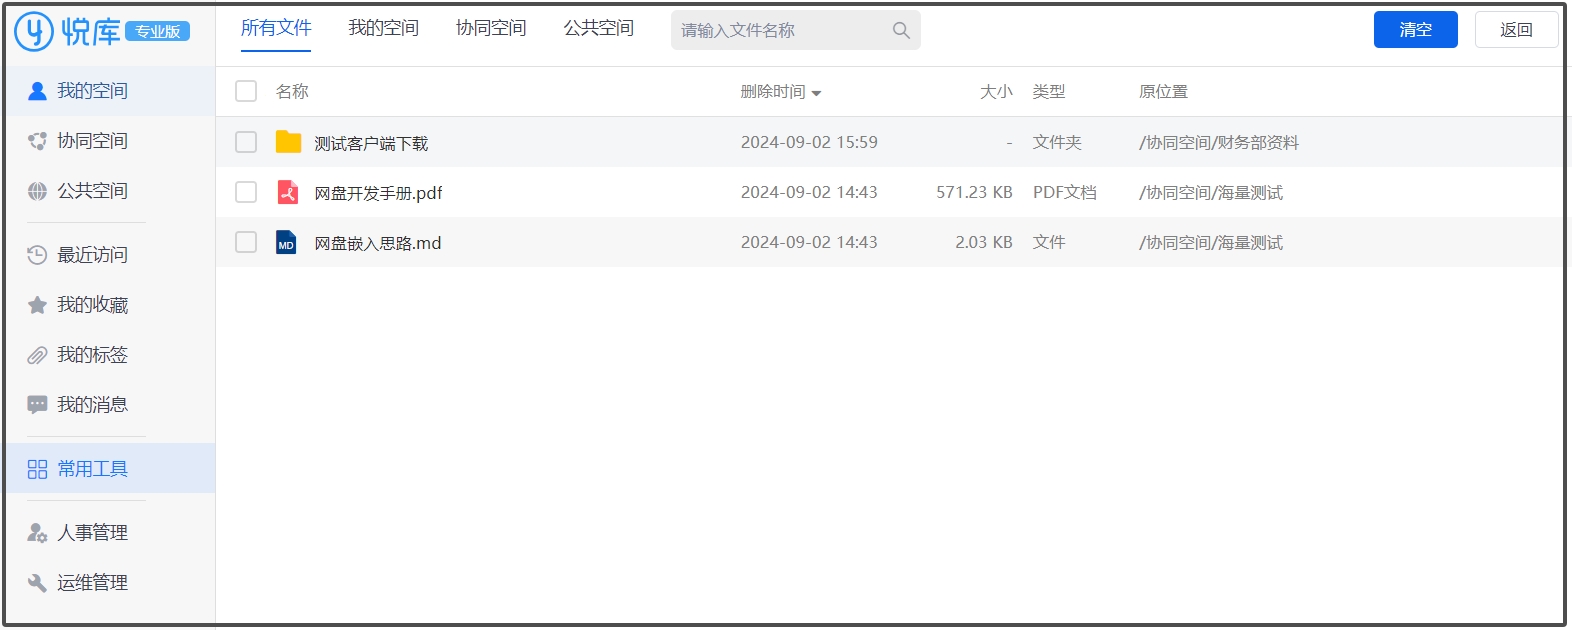Click the 返回 button
The height and width of the screenshot is (630, 1572).
(x=1516, y=30)
